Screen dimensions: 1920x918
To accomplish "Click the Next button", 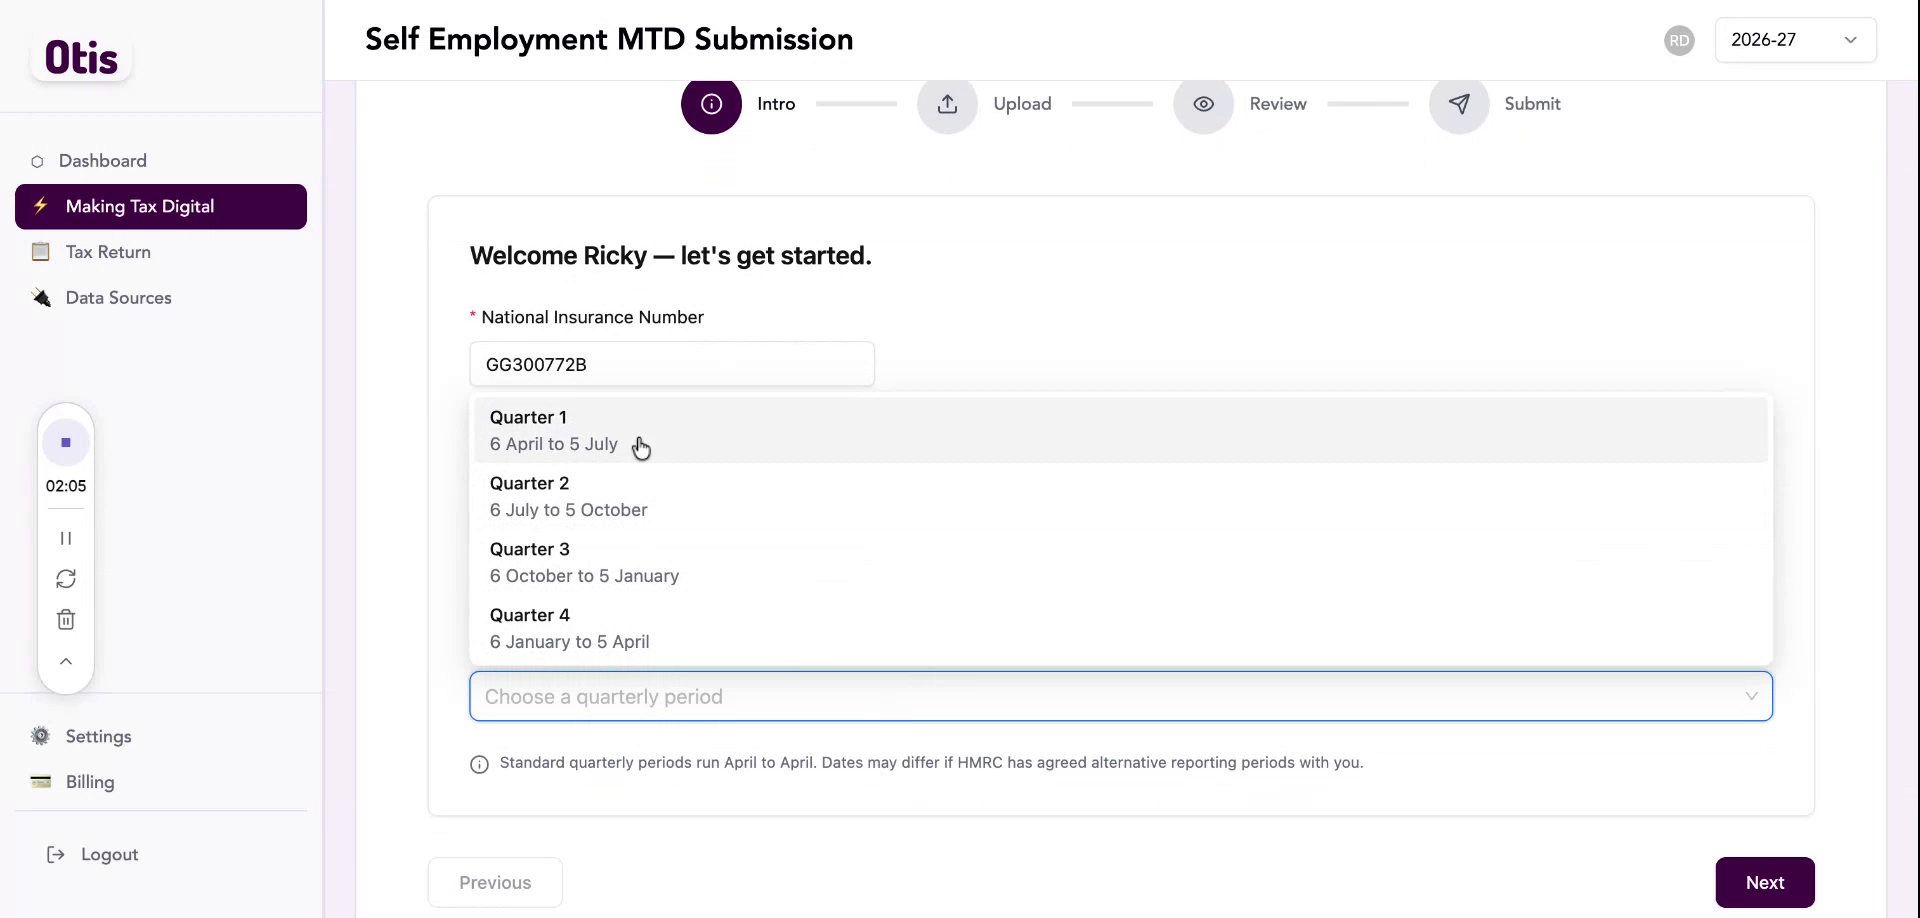I will tap(1765, 883).
